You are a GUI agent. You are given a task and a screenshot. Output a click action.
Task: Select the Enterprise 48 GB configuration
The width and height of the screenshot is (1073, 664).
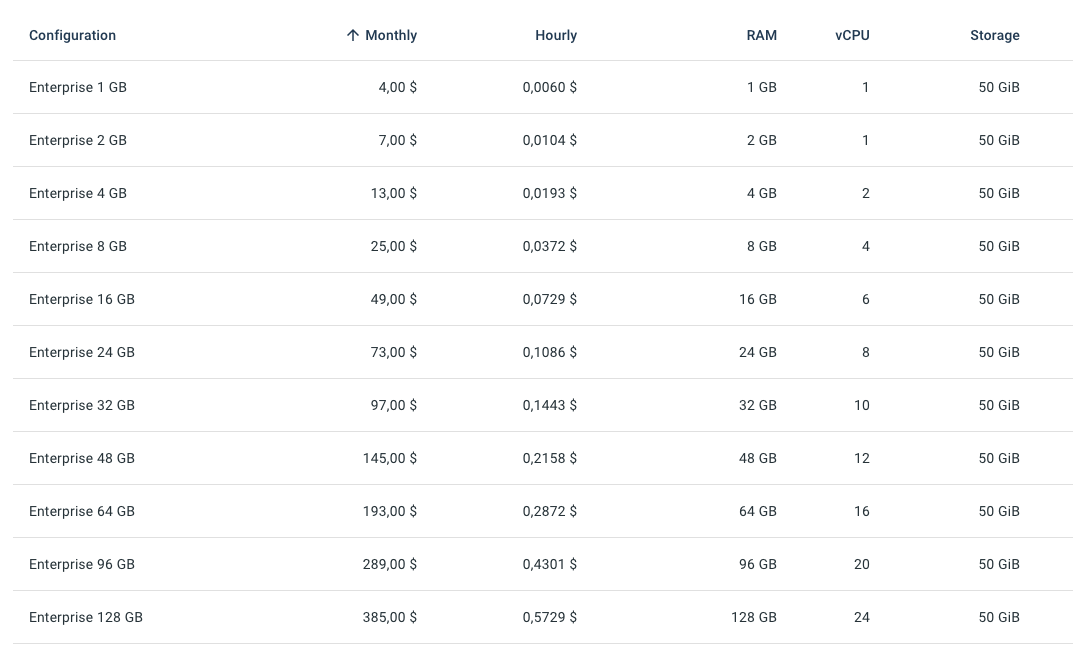pos(82,459)
